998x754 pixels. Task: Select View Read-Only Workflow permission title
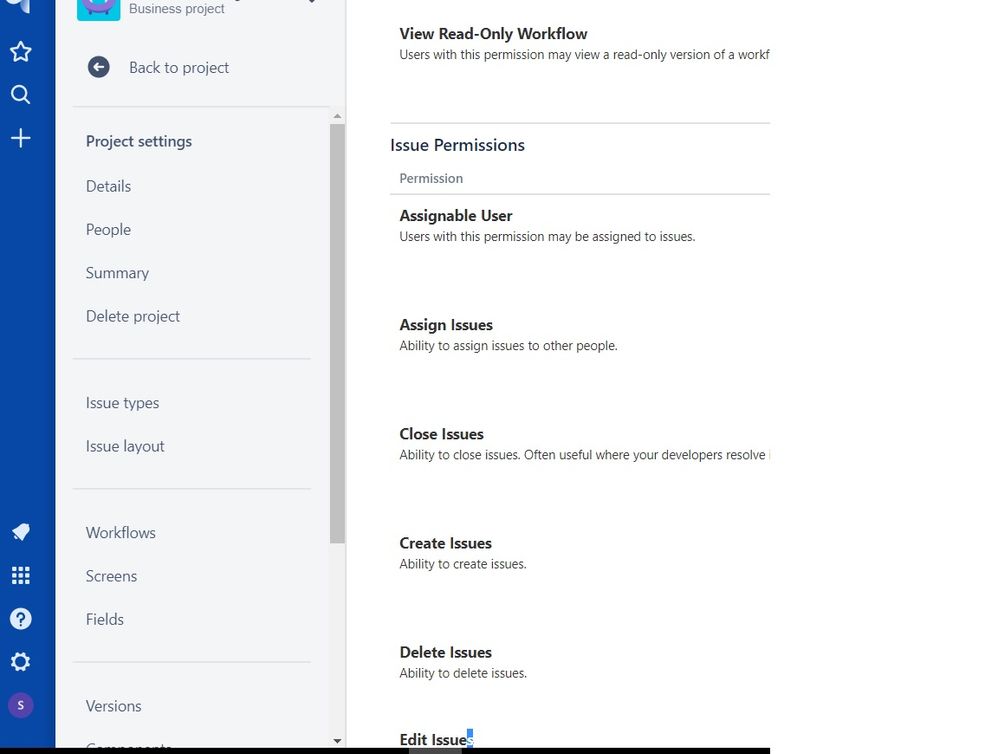click(x=493, y=34)
